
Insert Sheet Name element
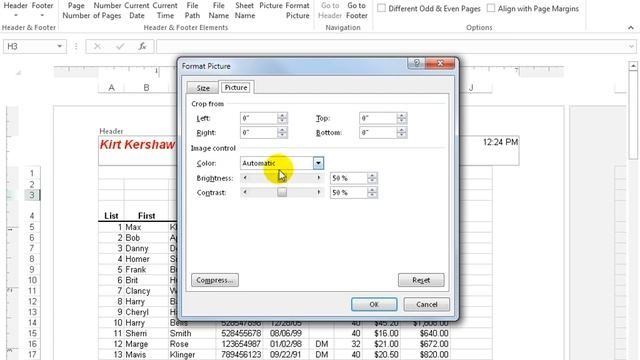tap(244, 10)
